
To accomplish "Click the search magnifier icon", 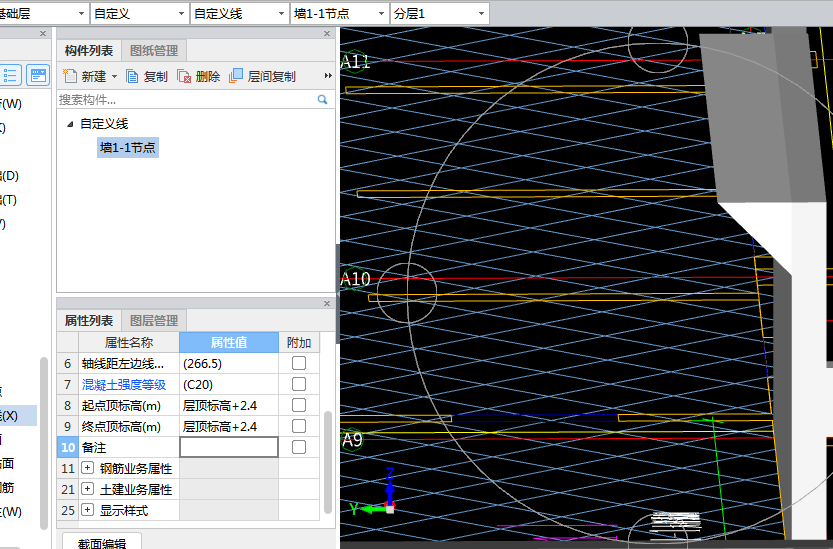I will coord(322,99).
